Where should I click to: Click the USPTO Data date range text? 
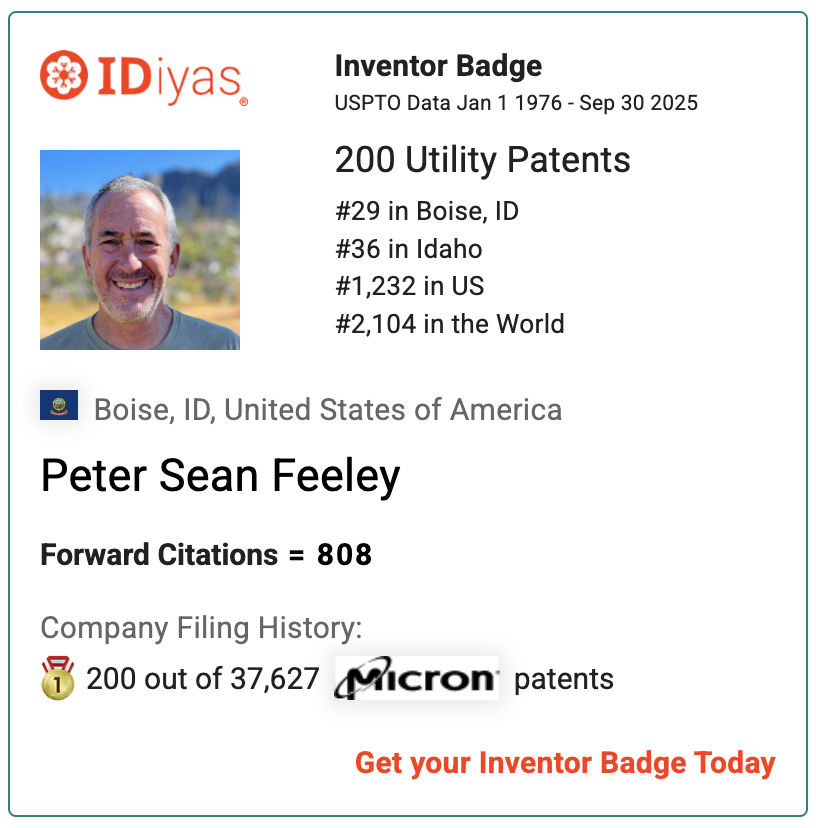[x=516, y=103]
